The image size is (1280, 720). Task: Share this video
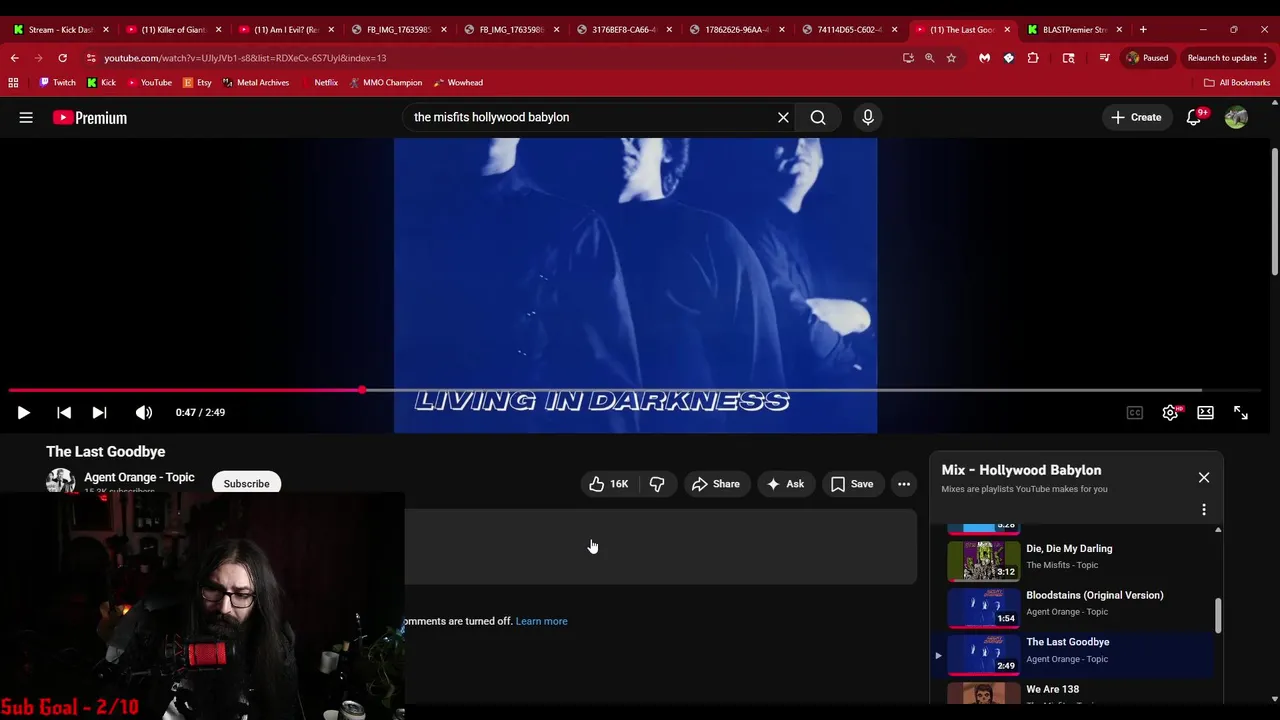[x=715, y=484]
